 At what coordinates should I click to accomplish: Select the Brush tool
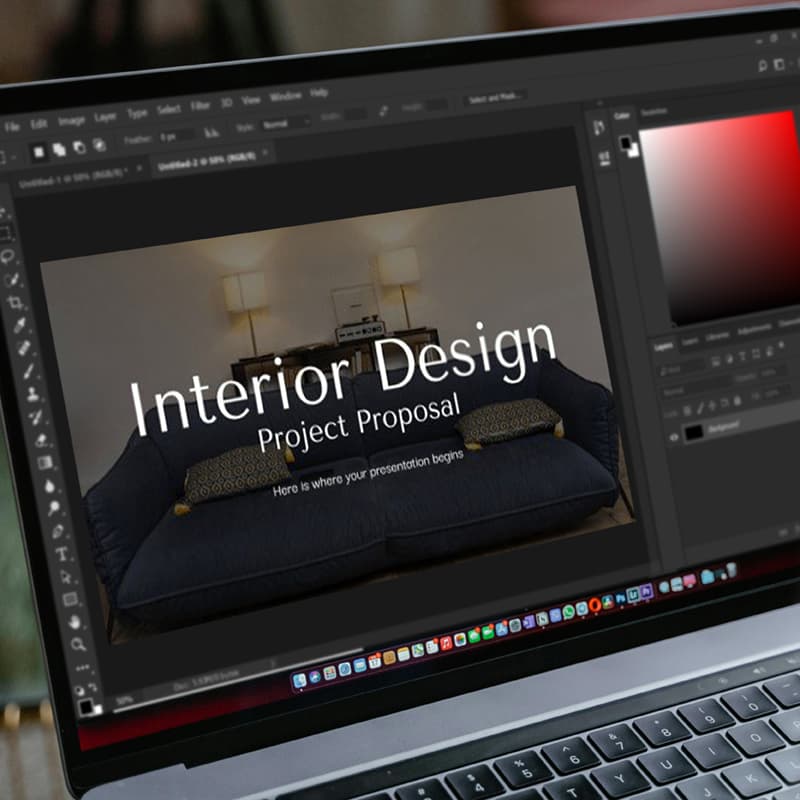29,371
